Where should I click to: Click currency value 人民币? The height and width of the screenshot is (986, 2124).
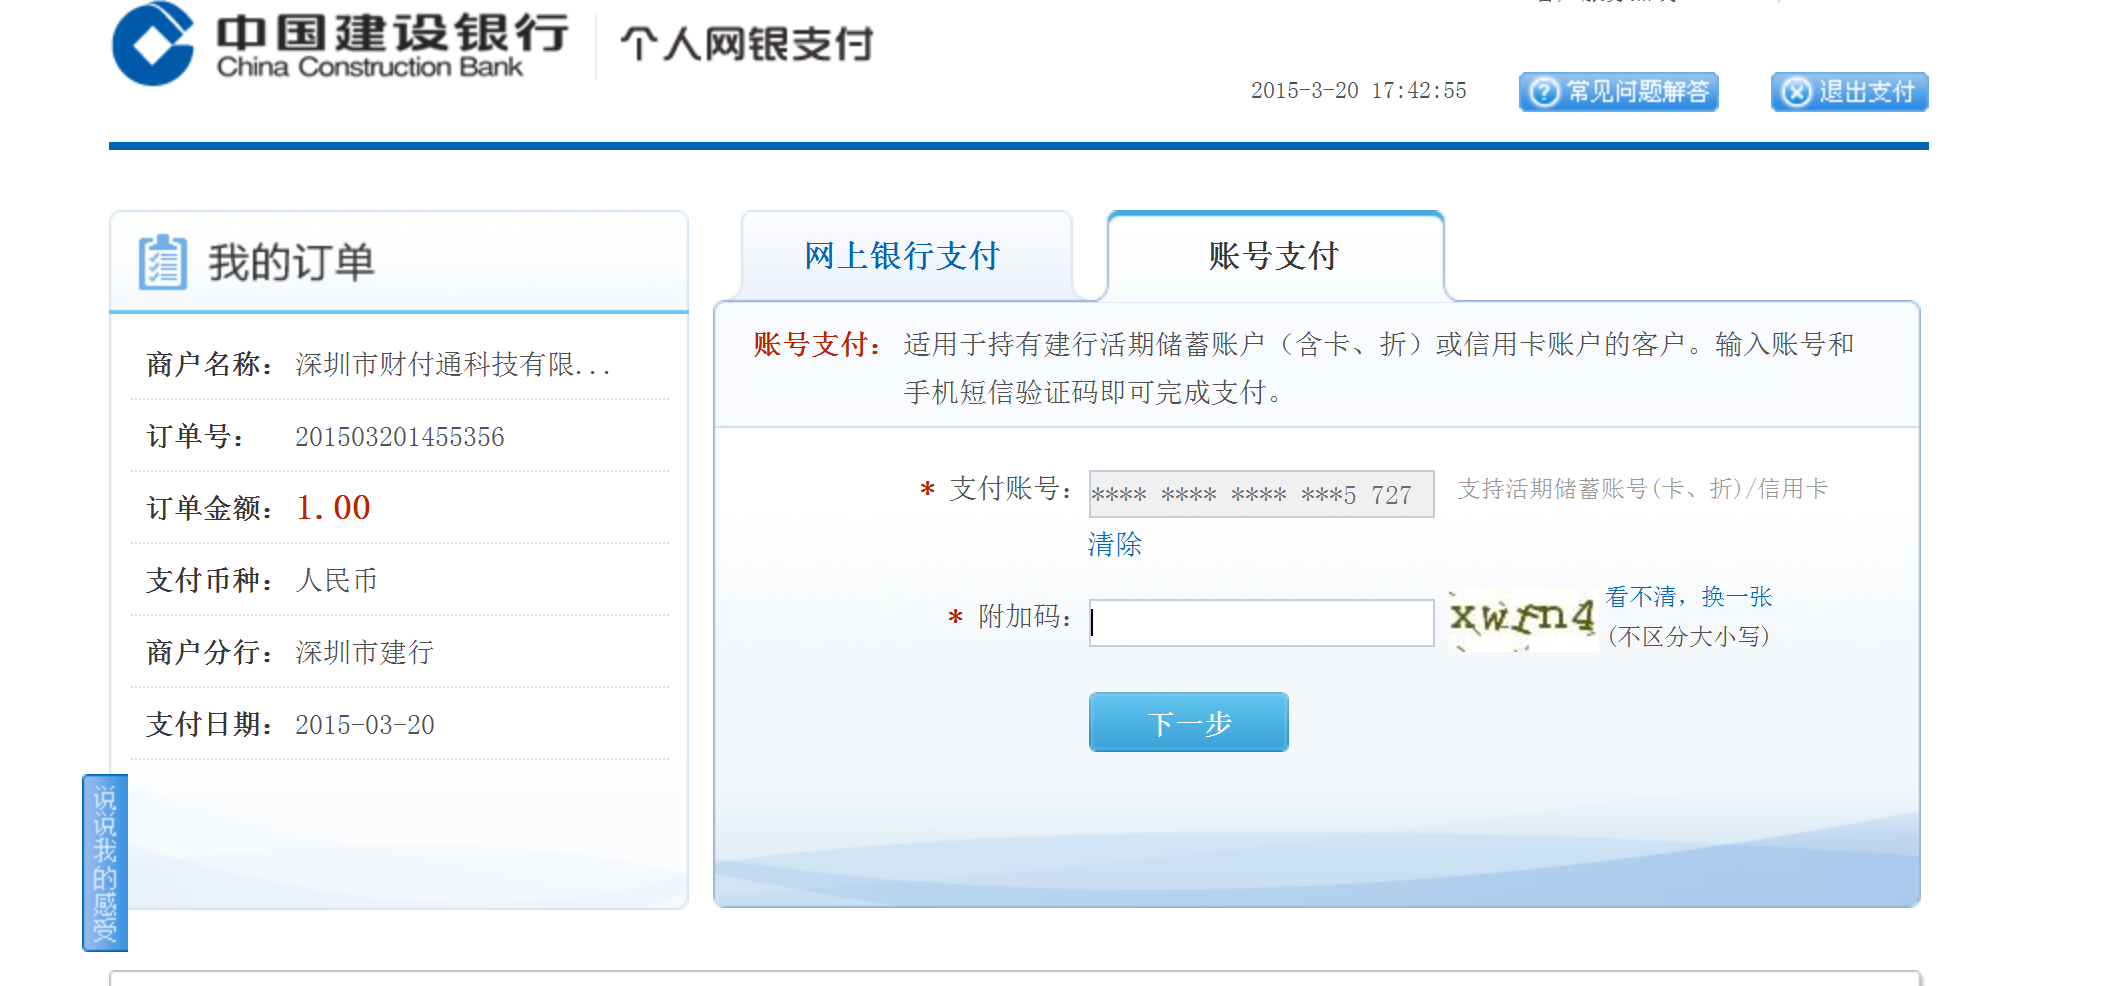(337, 580)
